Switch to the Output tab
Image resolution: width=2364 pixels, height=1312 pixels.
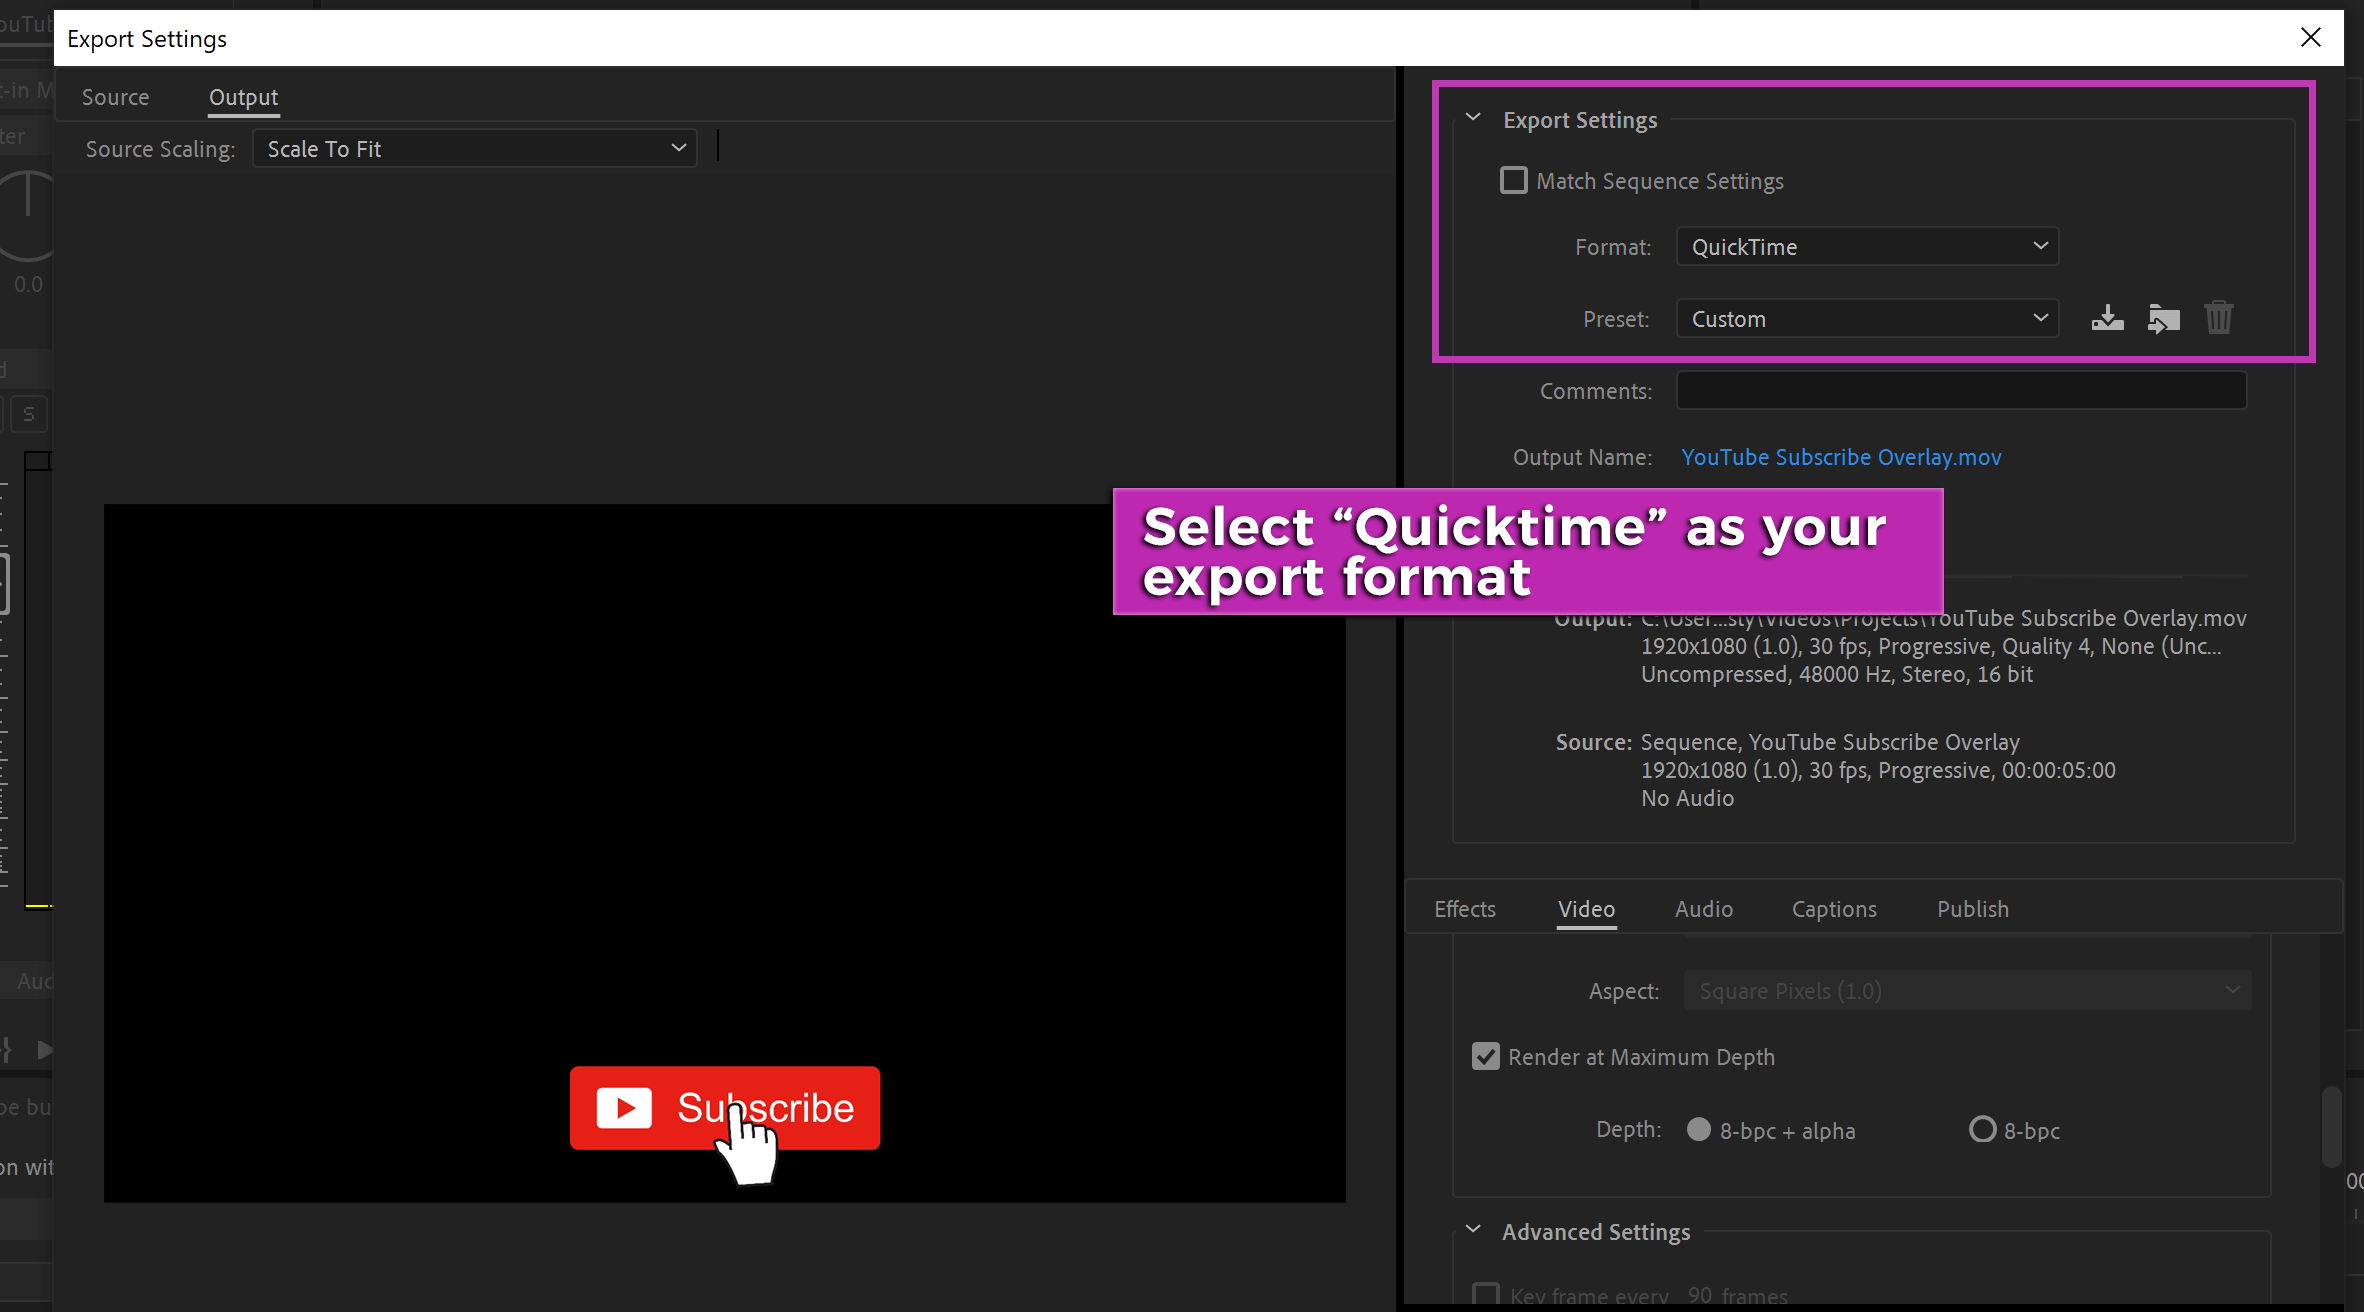point(242,95)
